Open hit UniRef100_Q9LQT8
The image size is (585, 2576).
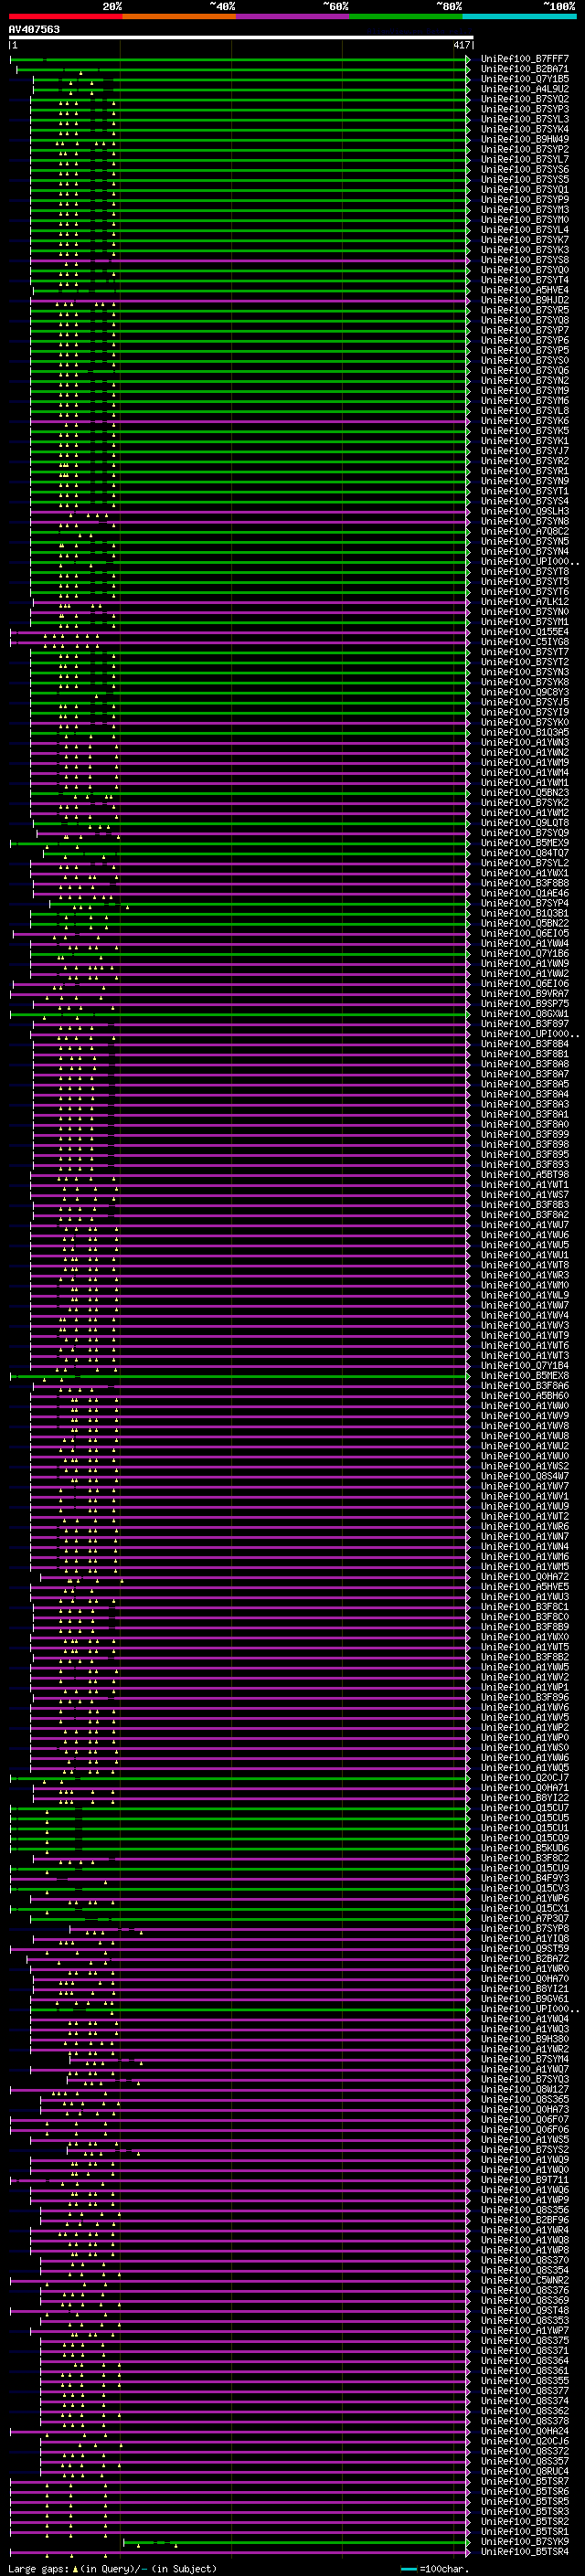point(524,823)
